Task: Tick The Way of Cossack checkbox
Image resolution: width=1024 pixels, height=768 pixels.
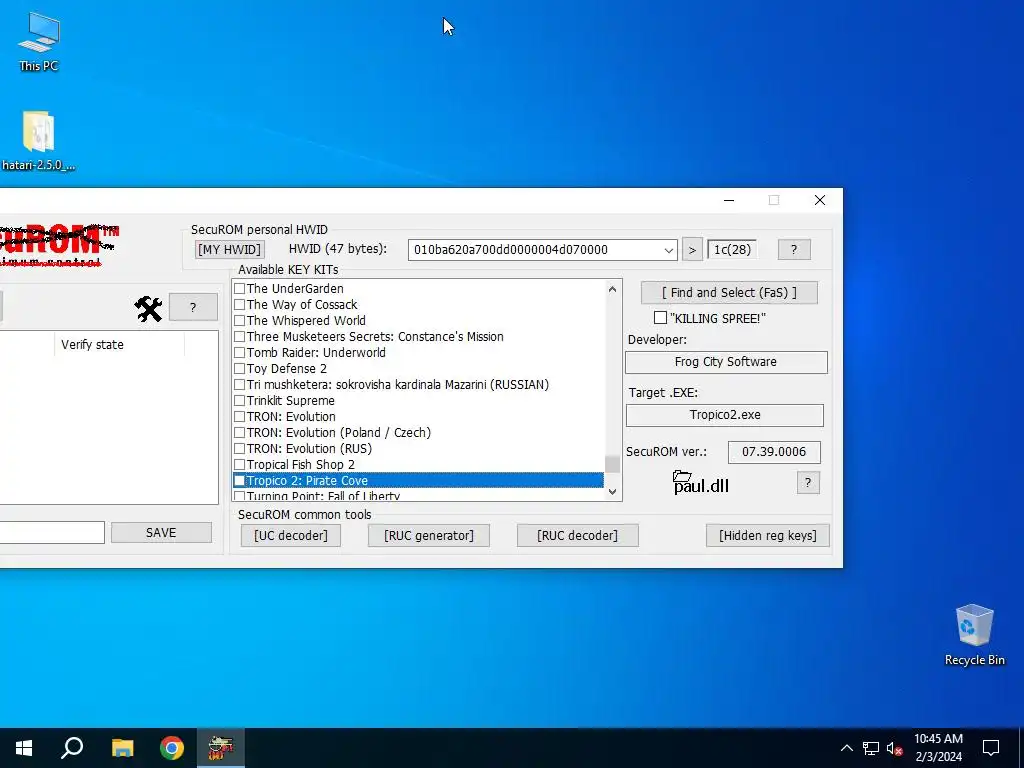Action: point(240,304)
